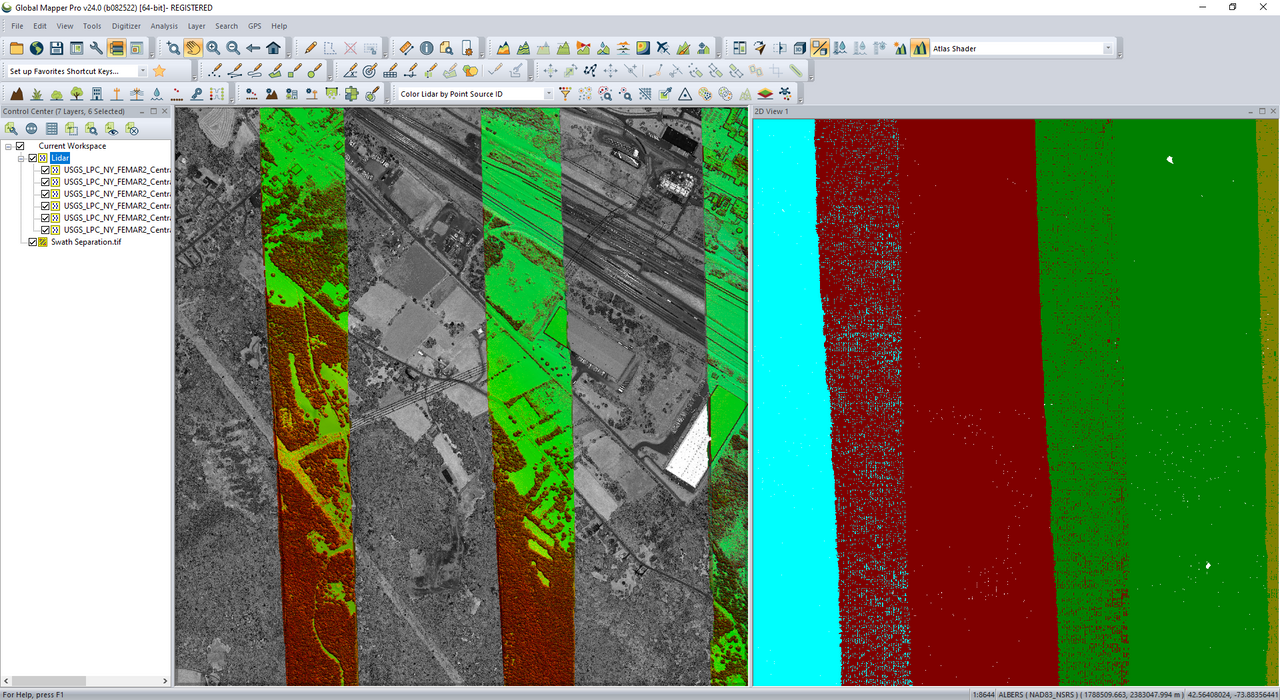Open the Atlas Shader dropdown

tap(1108, 48)
